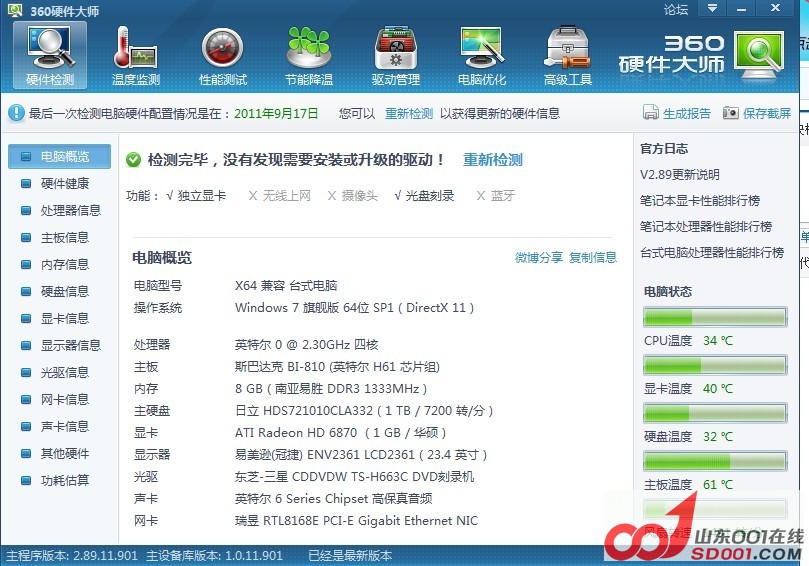Screen dimensions: 809x566
Task: Click the 360硬件大师 logo monitor icon
Action: tap(759, 60)
